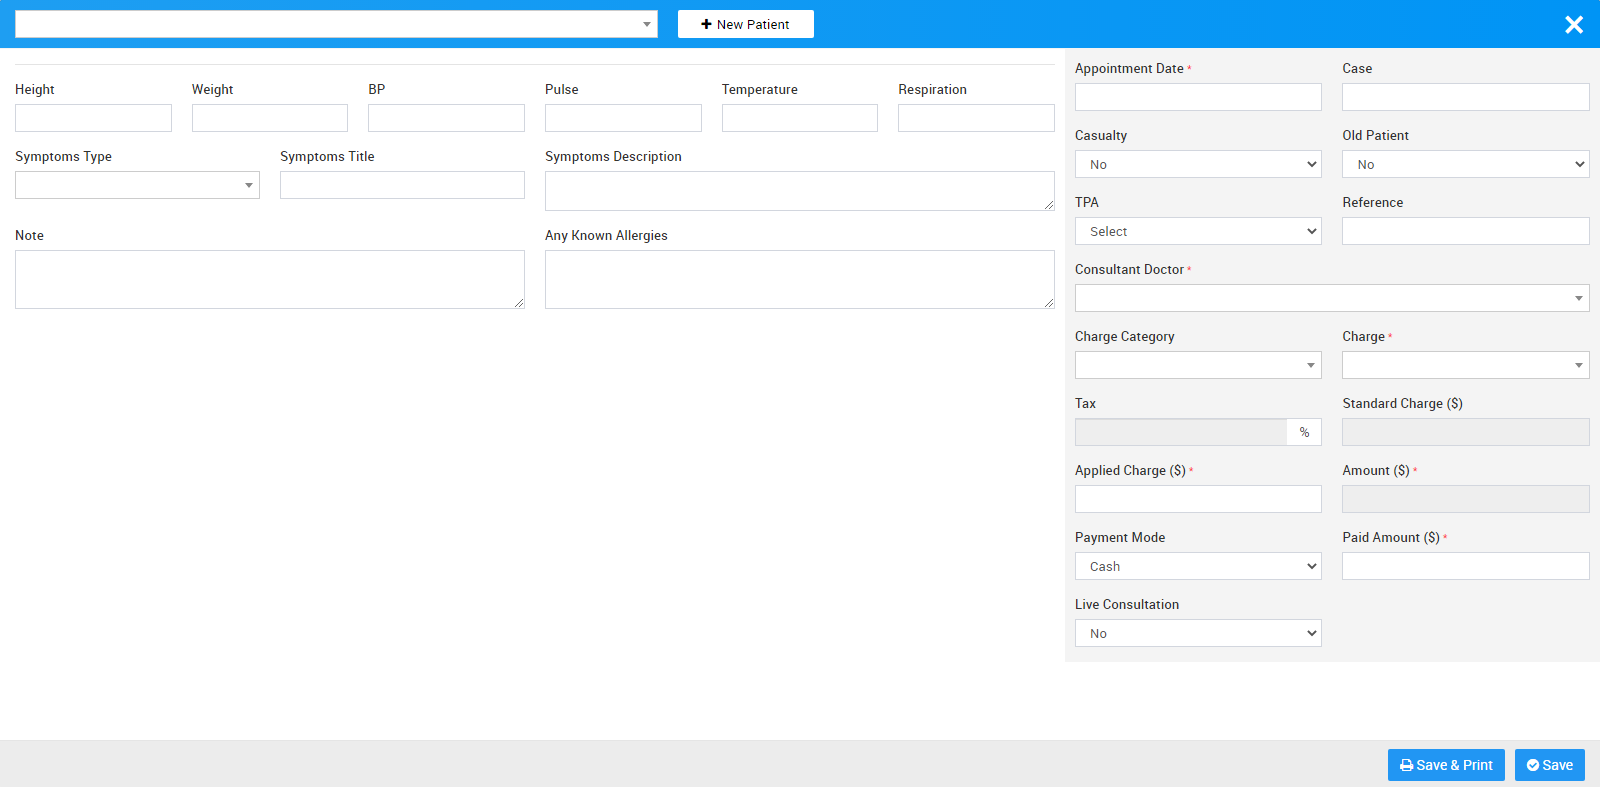This screenshot has height=787, width=1600.
Task: Expand the Casualty dropdown
Action: click(1197, 164)
